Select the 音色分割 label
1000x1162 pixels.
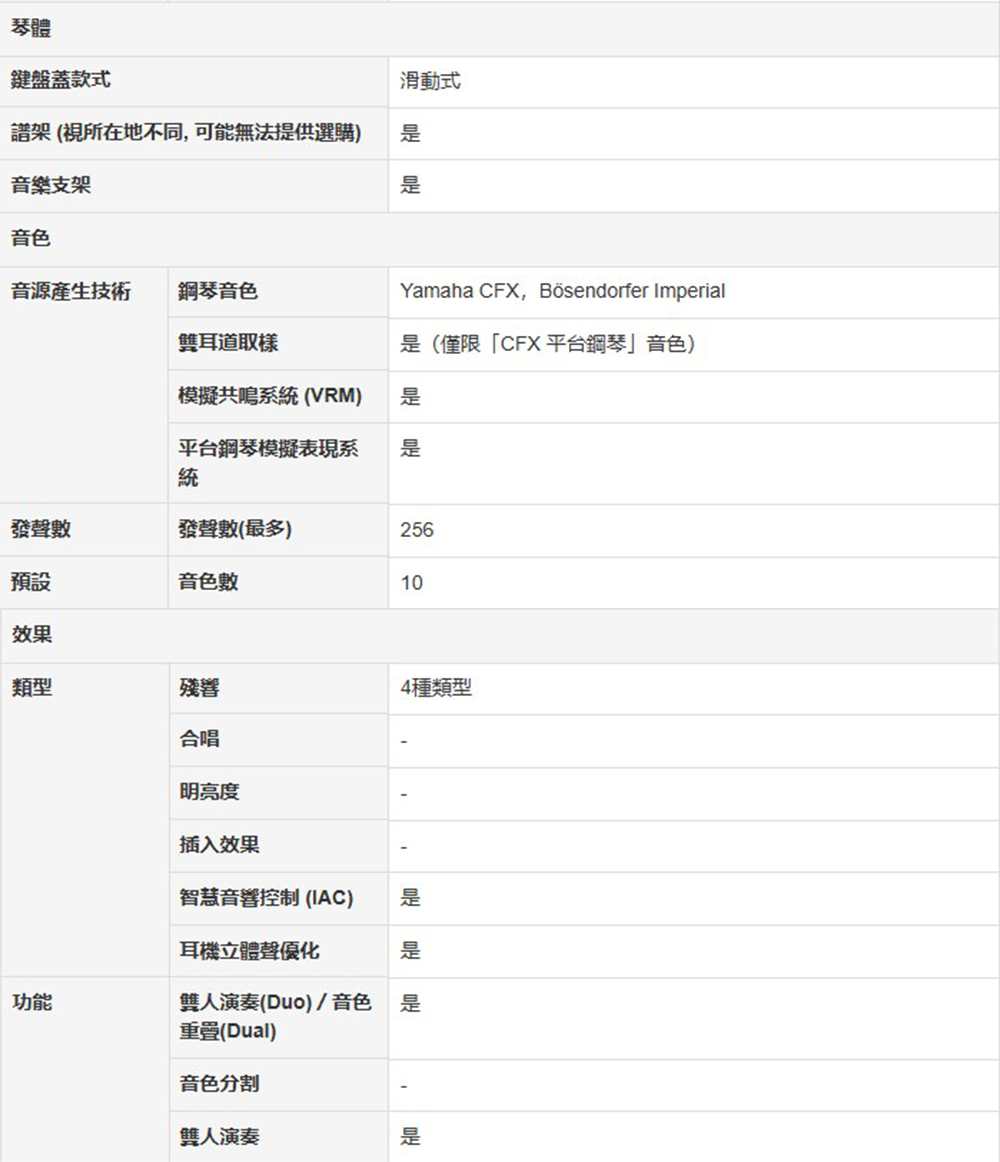point(219,1084)
